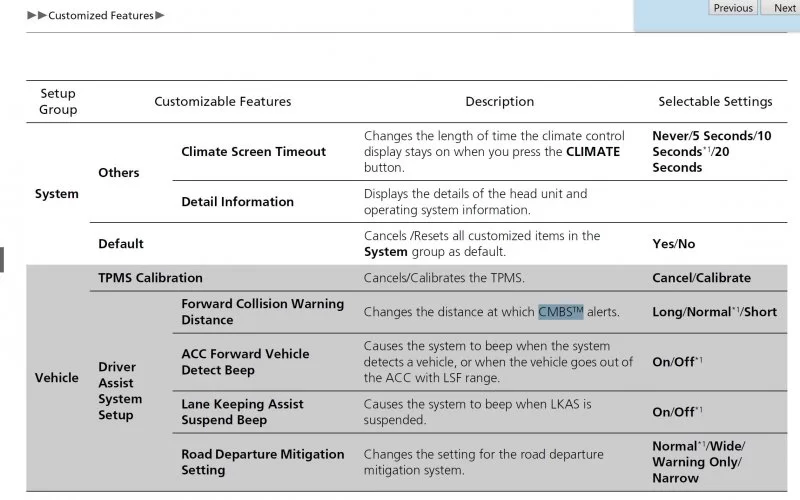The width and height of the screenshot is (800, 500).
Task: Click the Selectable Settings column header
Action: coord(715,102)
